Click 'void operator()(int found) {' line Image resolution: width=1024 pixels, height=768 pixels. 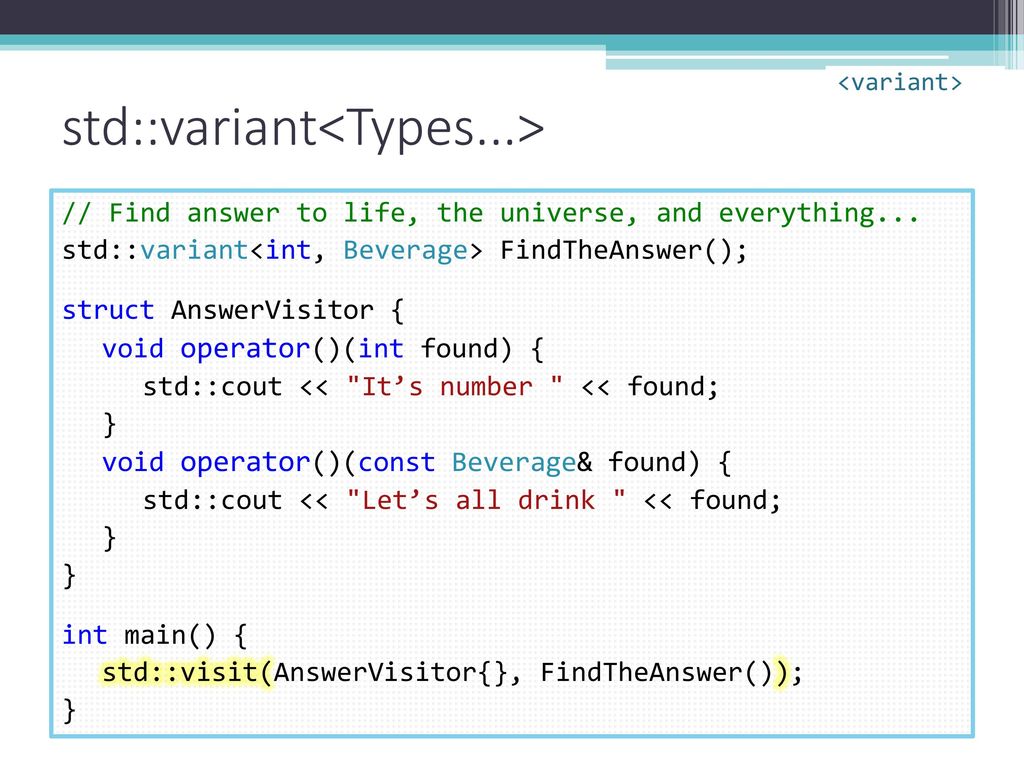323,349
